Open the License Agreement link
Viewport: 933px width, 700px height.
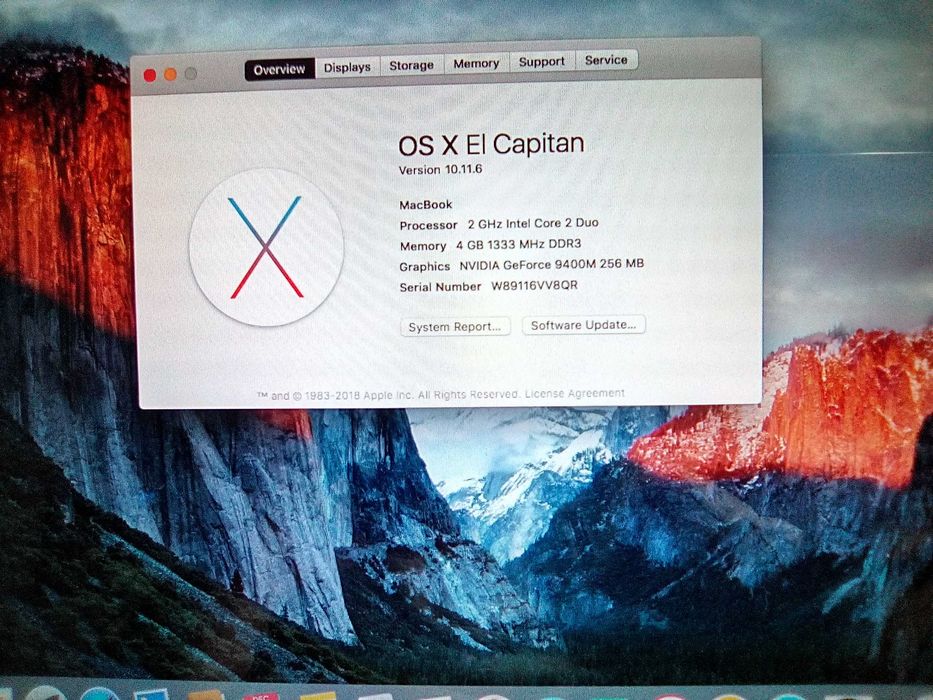[x=574, y=393]
